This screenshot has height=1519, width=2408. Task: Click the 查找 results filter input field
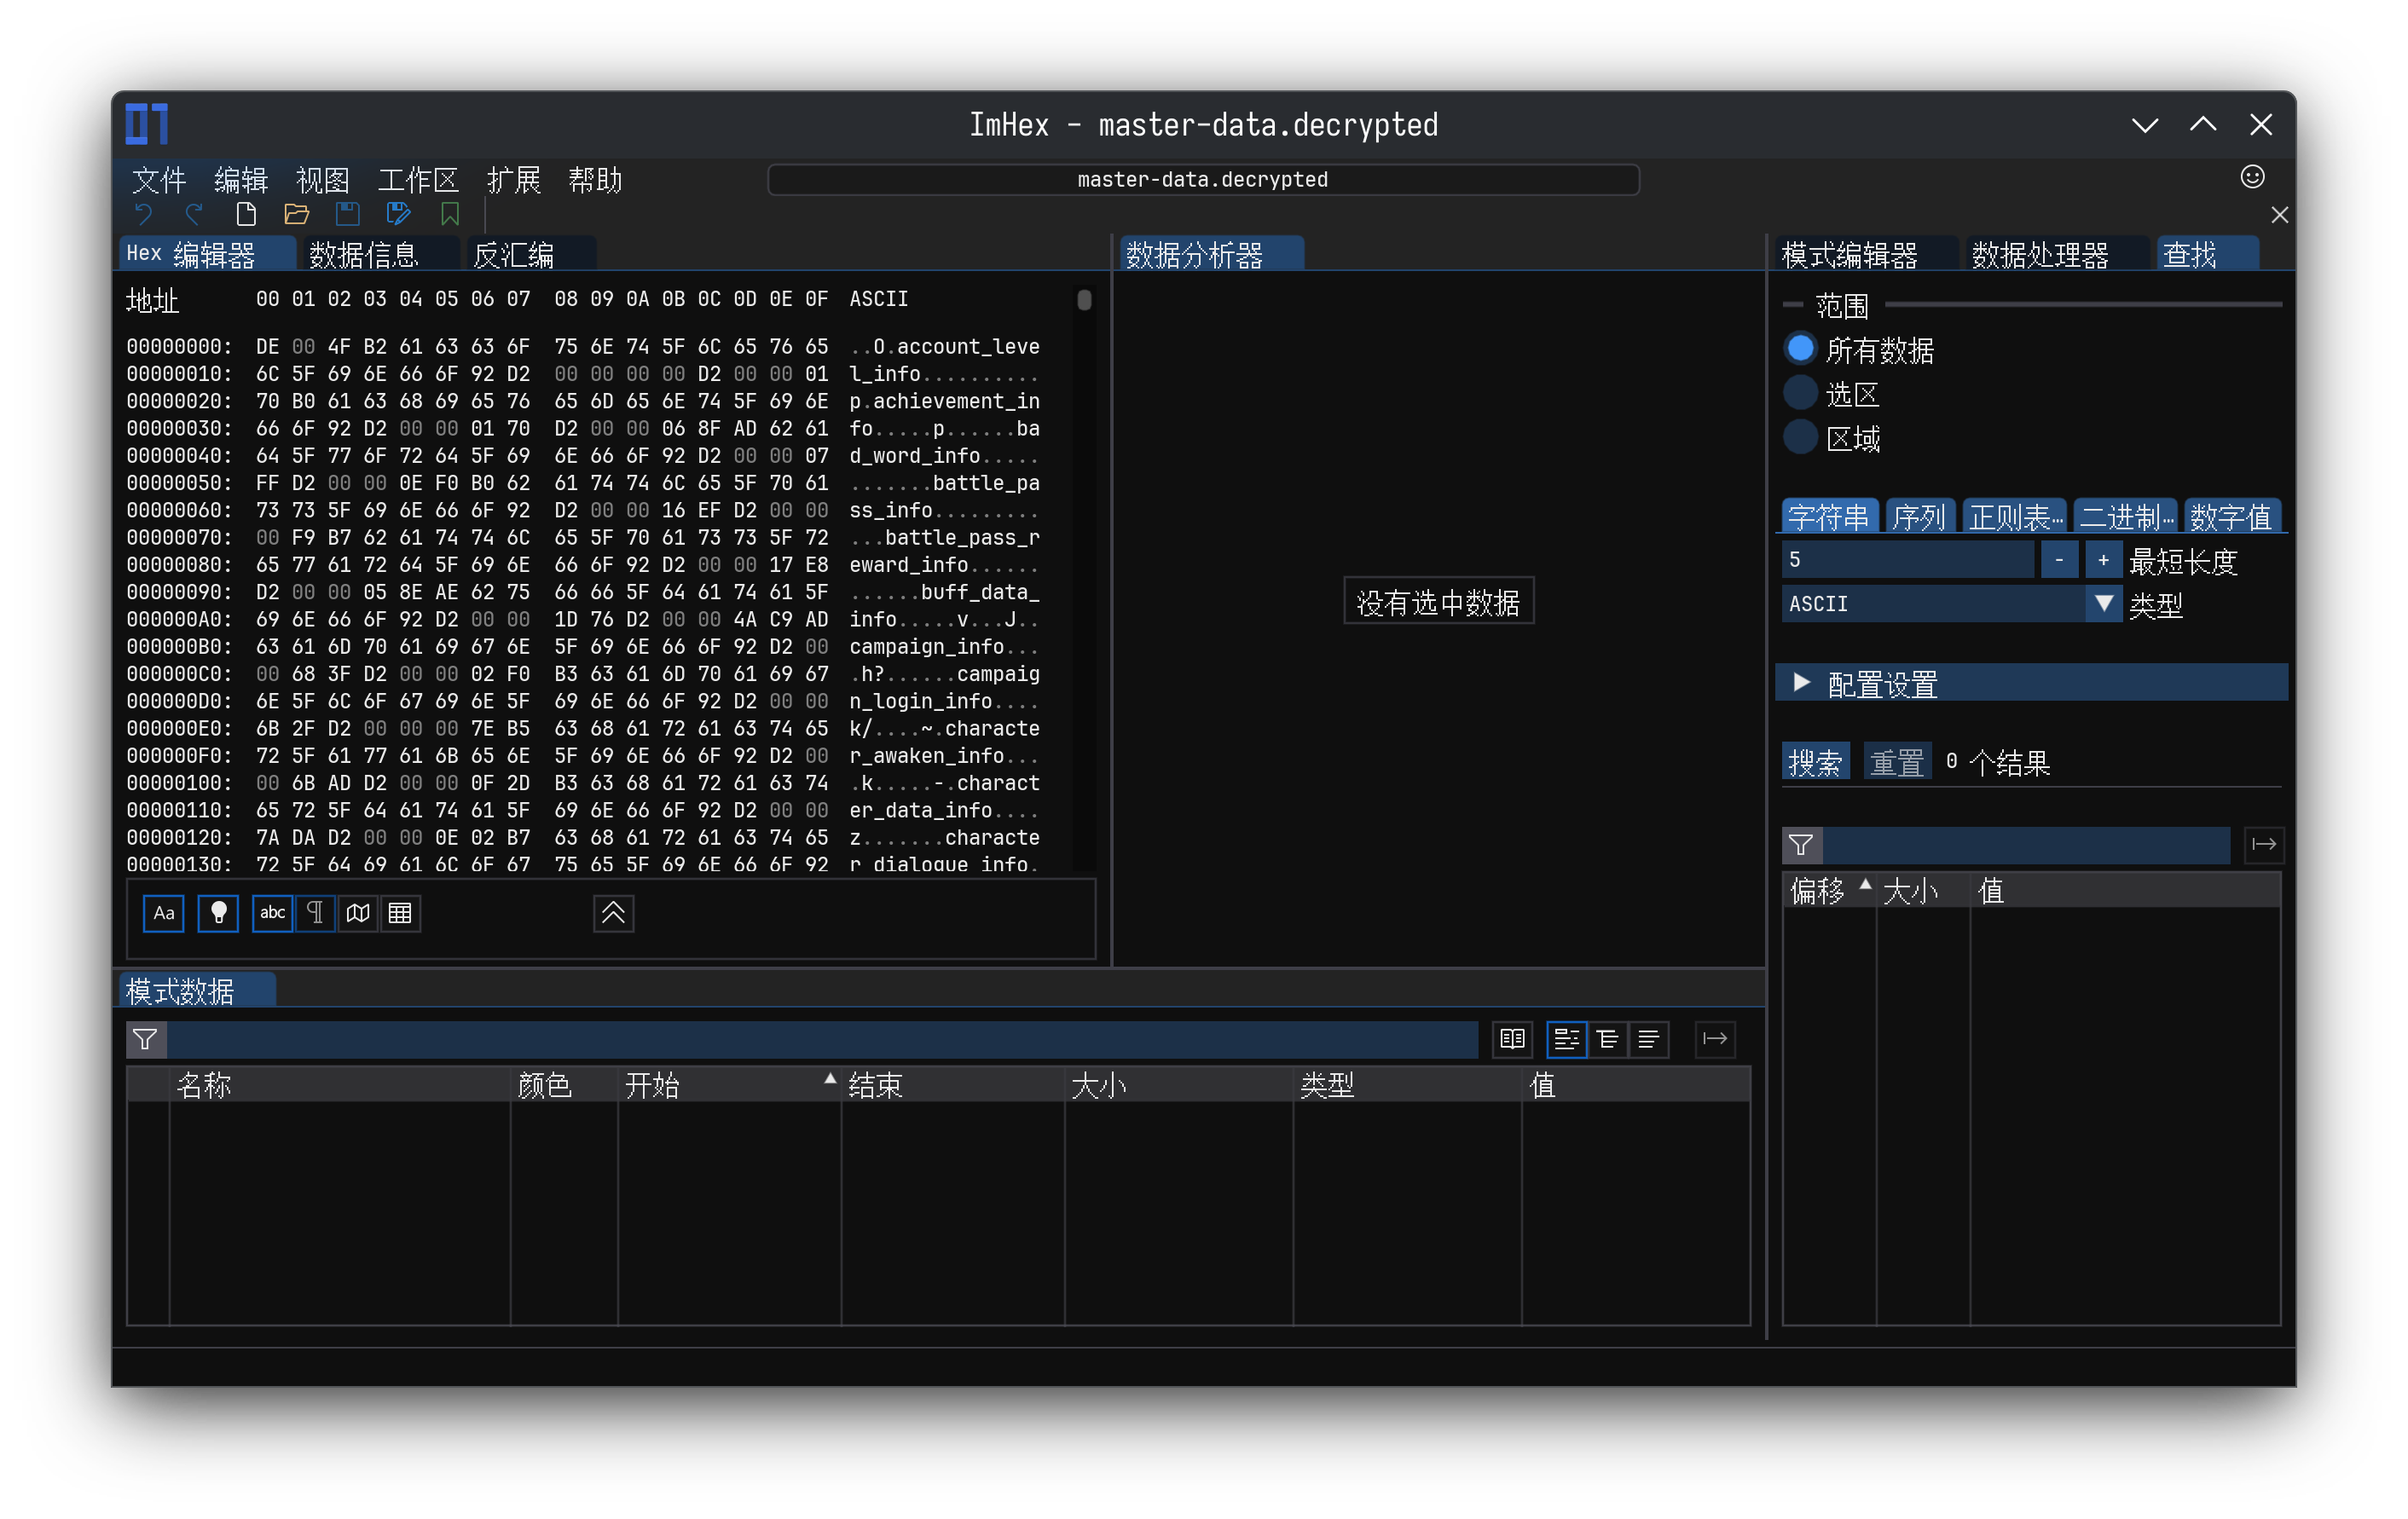2026,846
